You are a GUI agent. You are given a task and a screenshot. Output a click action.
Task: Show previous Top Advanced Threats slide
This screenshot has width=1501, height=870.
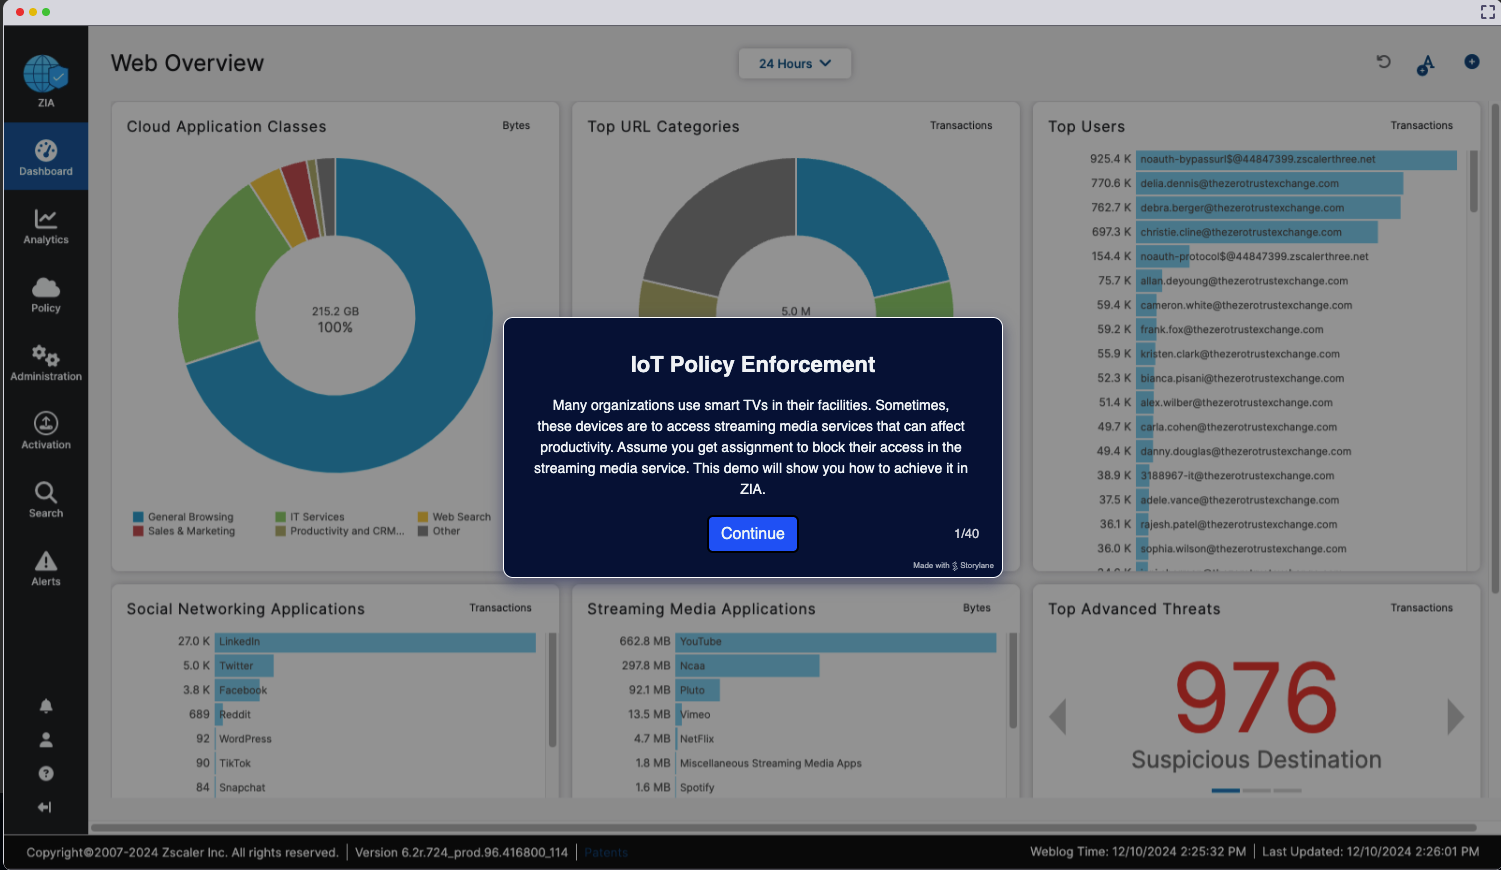coord(1058,716)
